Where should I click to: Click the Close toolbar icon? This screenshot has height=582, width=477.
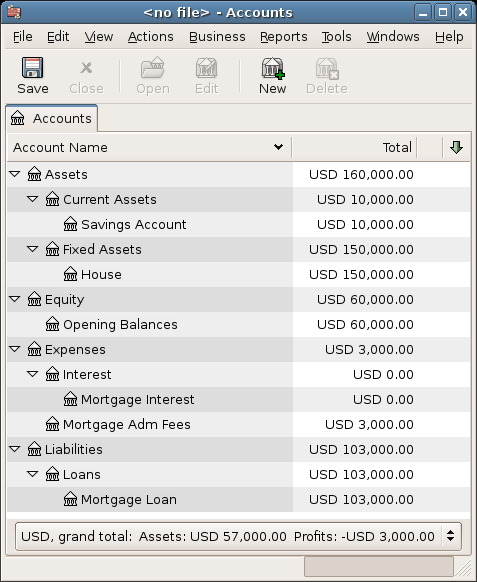tap(86, 68)
